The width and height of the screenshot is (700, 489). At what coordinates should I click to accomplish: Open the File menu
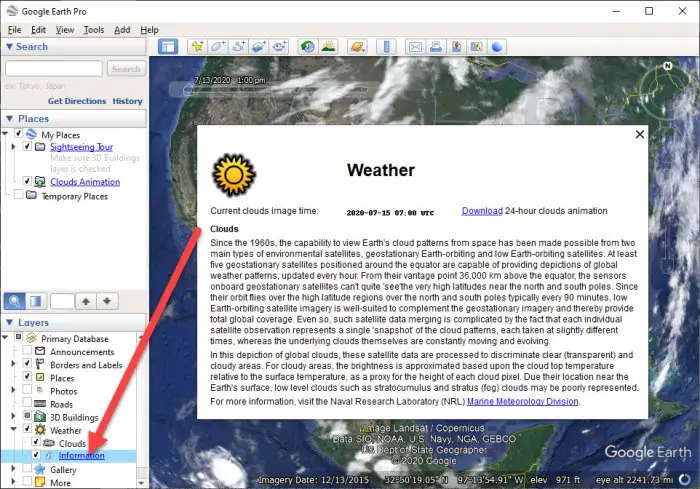click(x=14, y=29)
